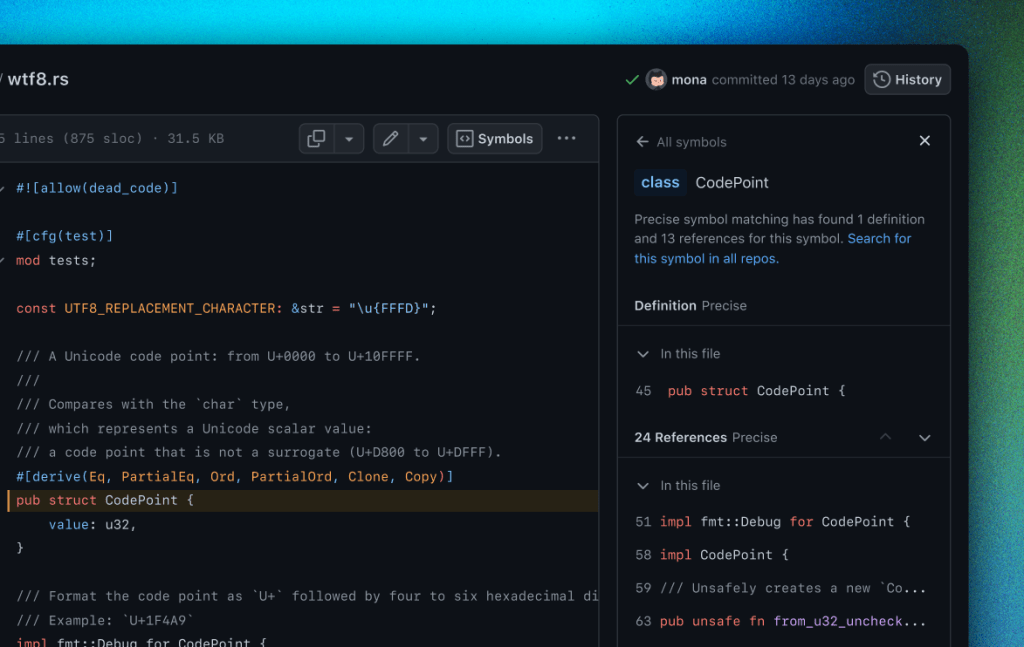Viewport: 1024px width, 647px height.
Task: Select the edit pencil icon
Action: 390,138
